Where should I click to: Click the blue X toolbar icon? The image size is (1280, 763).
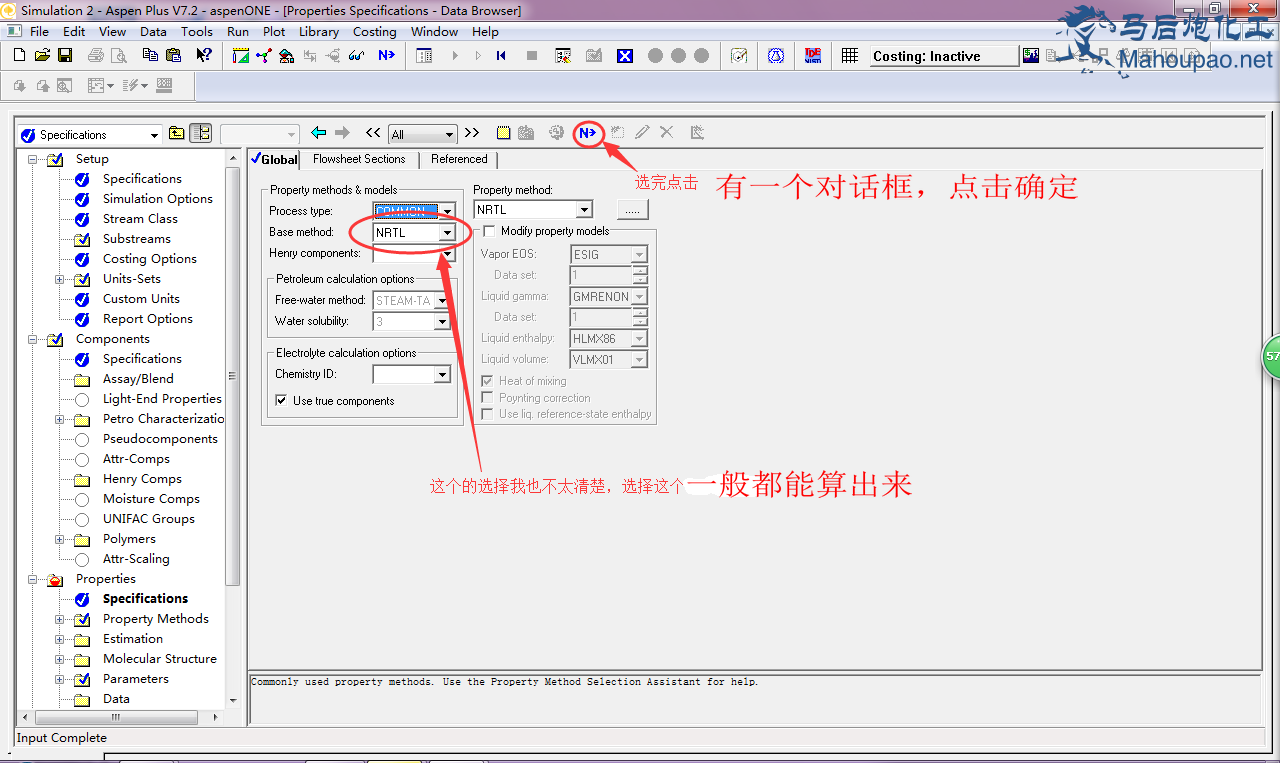625,56
